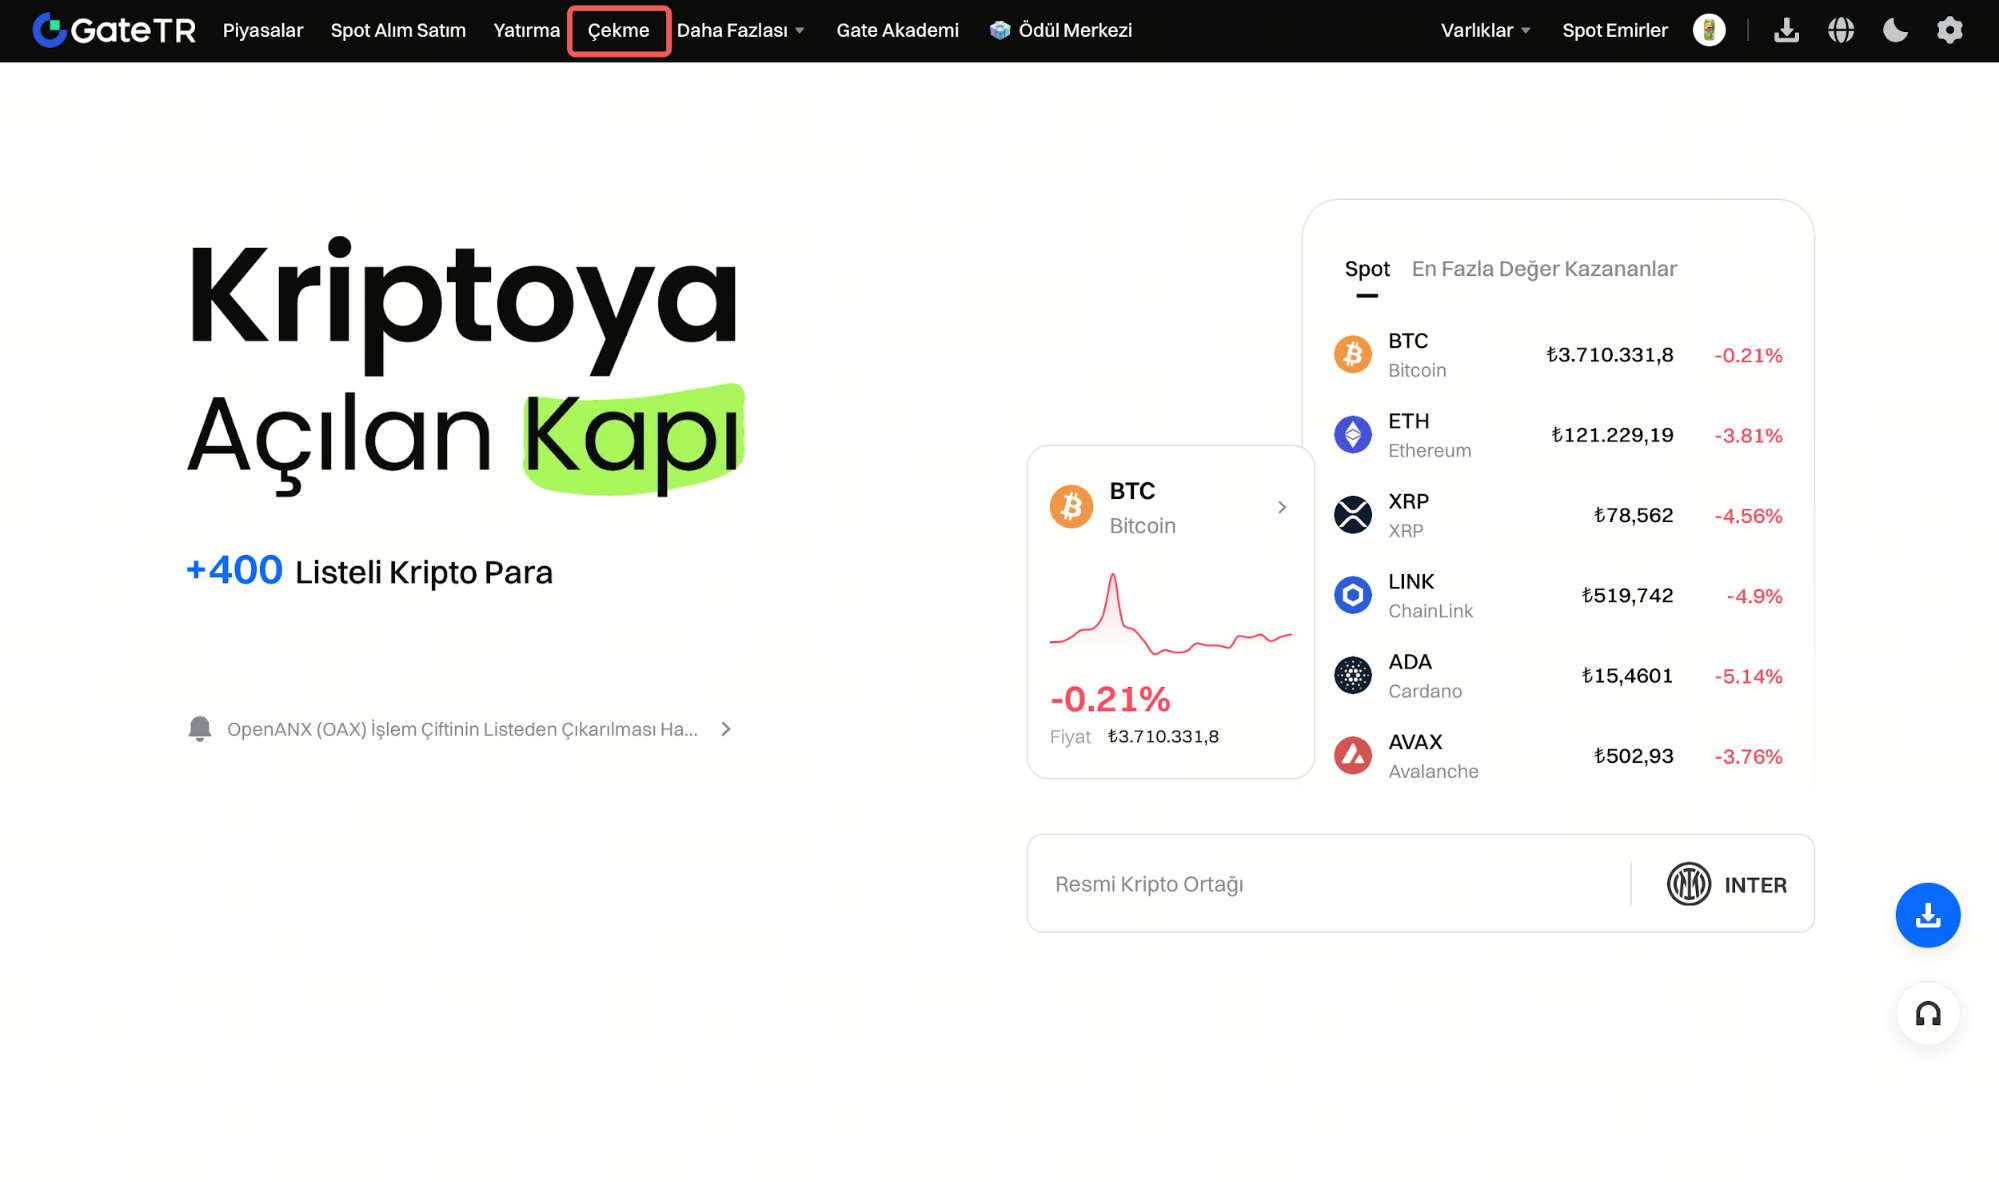Click the GateTR logo

click(114, 30)
